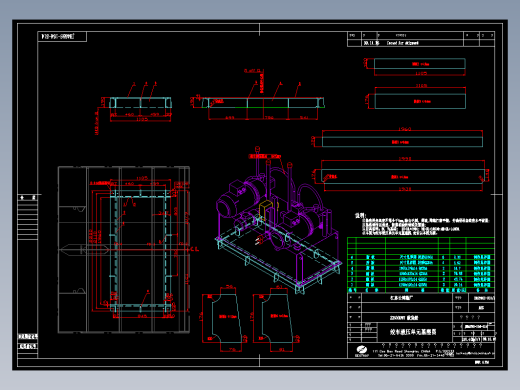This screenshot has width=520, height=390.
Task: Click the long front elevation view of base
Action: point(263,103)
